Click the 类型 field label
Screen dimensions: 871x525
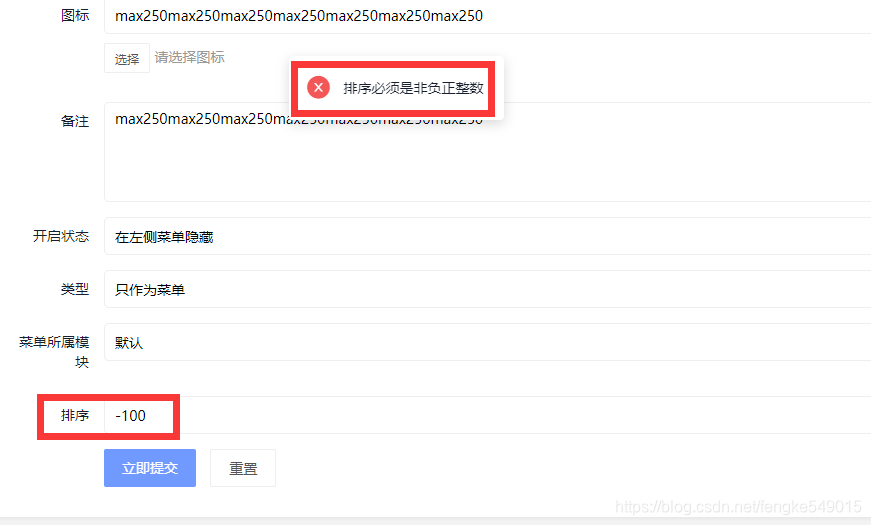tap(75, 289)
